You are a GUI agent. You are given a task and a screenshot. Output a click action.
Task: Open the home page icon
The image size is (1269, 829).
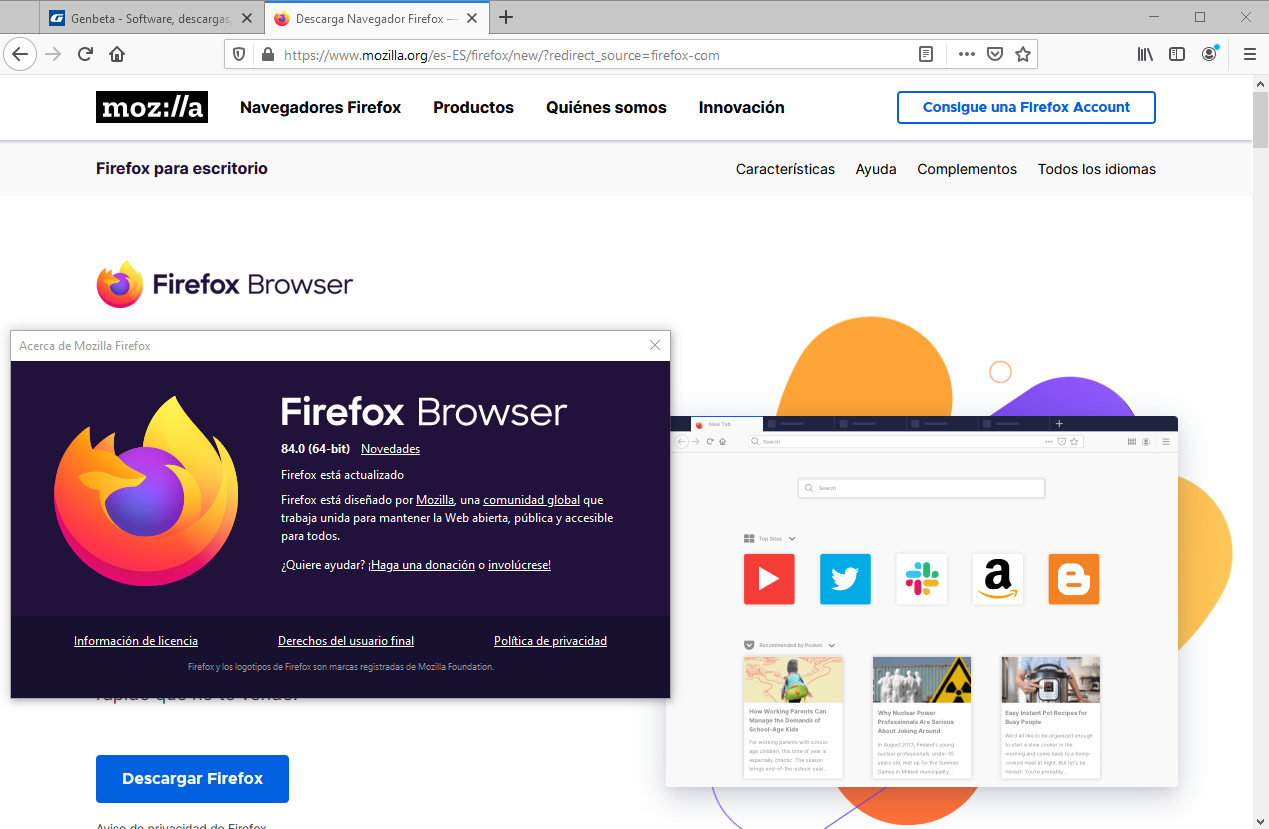coord(118,55)
